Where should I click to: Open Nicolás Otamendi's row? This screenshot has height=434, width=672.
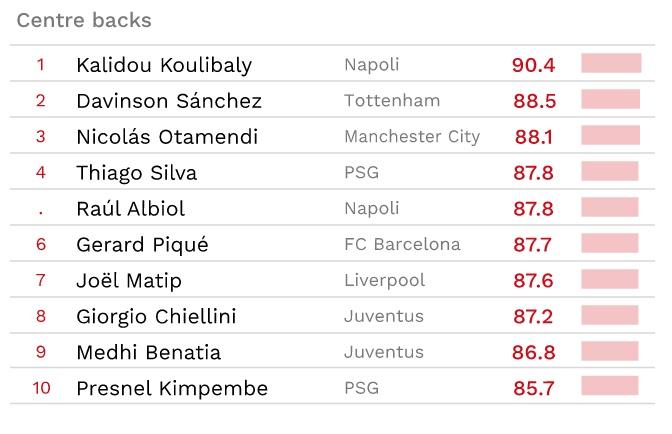pyautogui.click(x=167, y=137)
